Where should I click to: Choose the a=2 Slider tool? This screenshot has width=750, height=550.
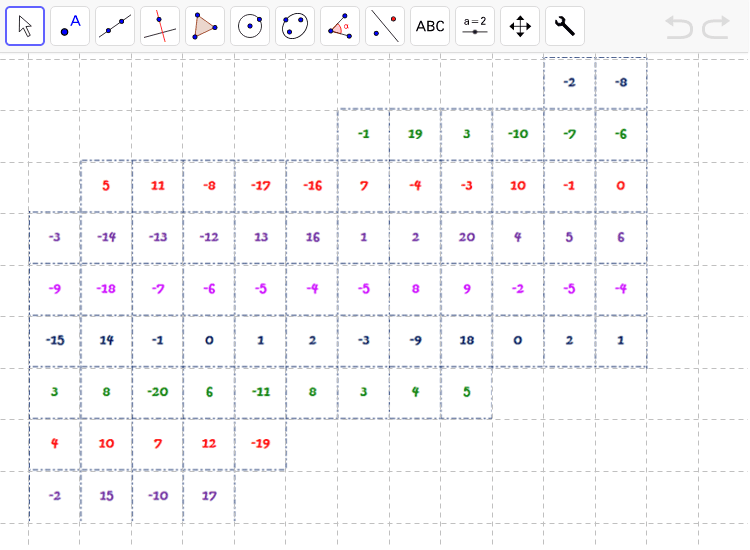click(x=475, y=26)
